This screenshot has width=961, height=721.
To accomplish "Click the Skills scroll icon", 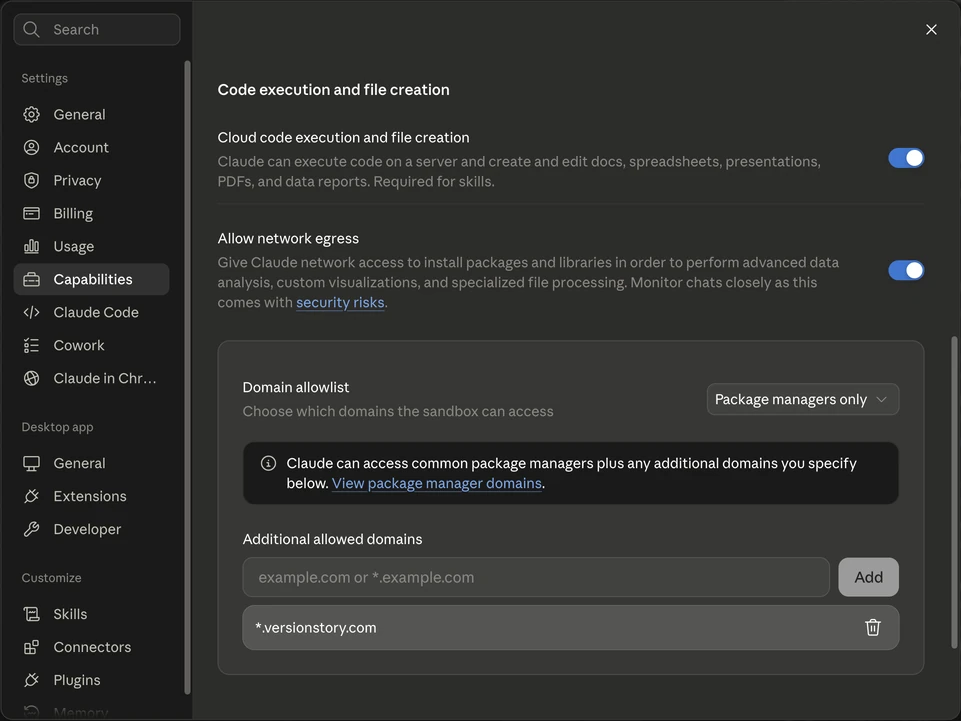I will pyautogui.click(x=31, y=614).
